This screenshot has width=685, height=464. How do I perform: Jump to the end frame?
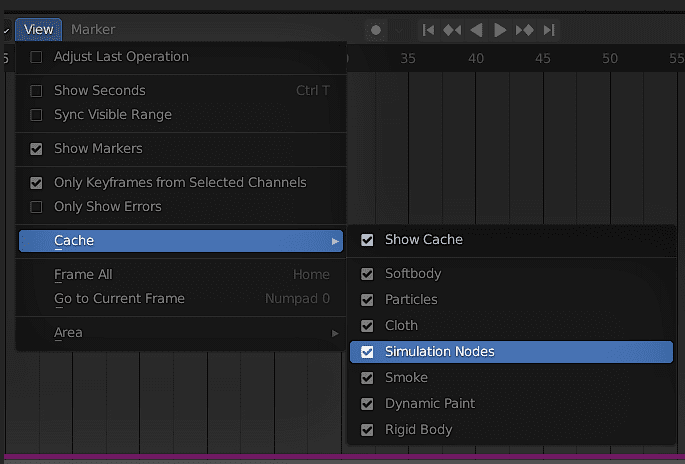548,30
